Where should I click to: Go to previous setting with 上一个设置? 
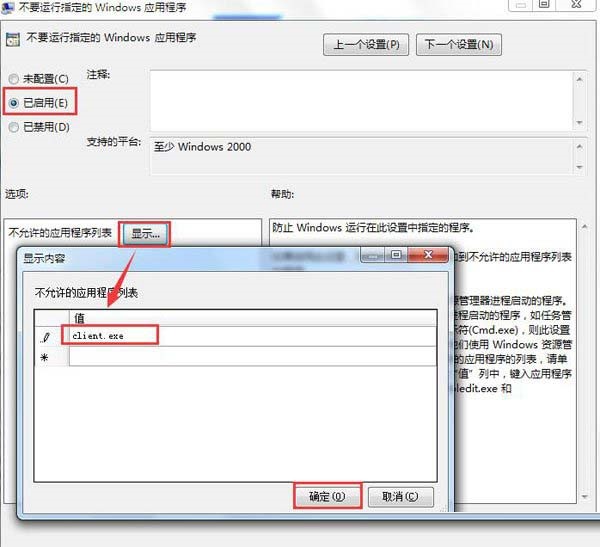(x=364, y=45)
